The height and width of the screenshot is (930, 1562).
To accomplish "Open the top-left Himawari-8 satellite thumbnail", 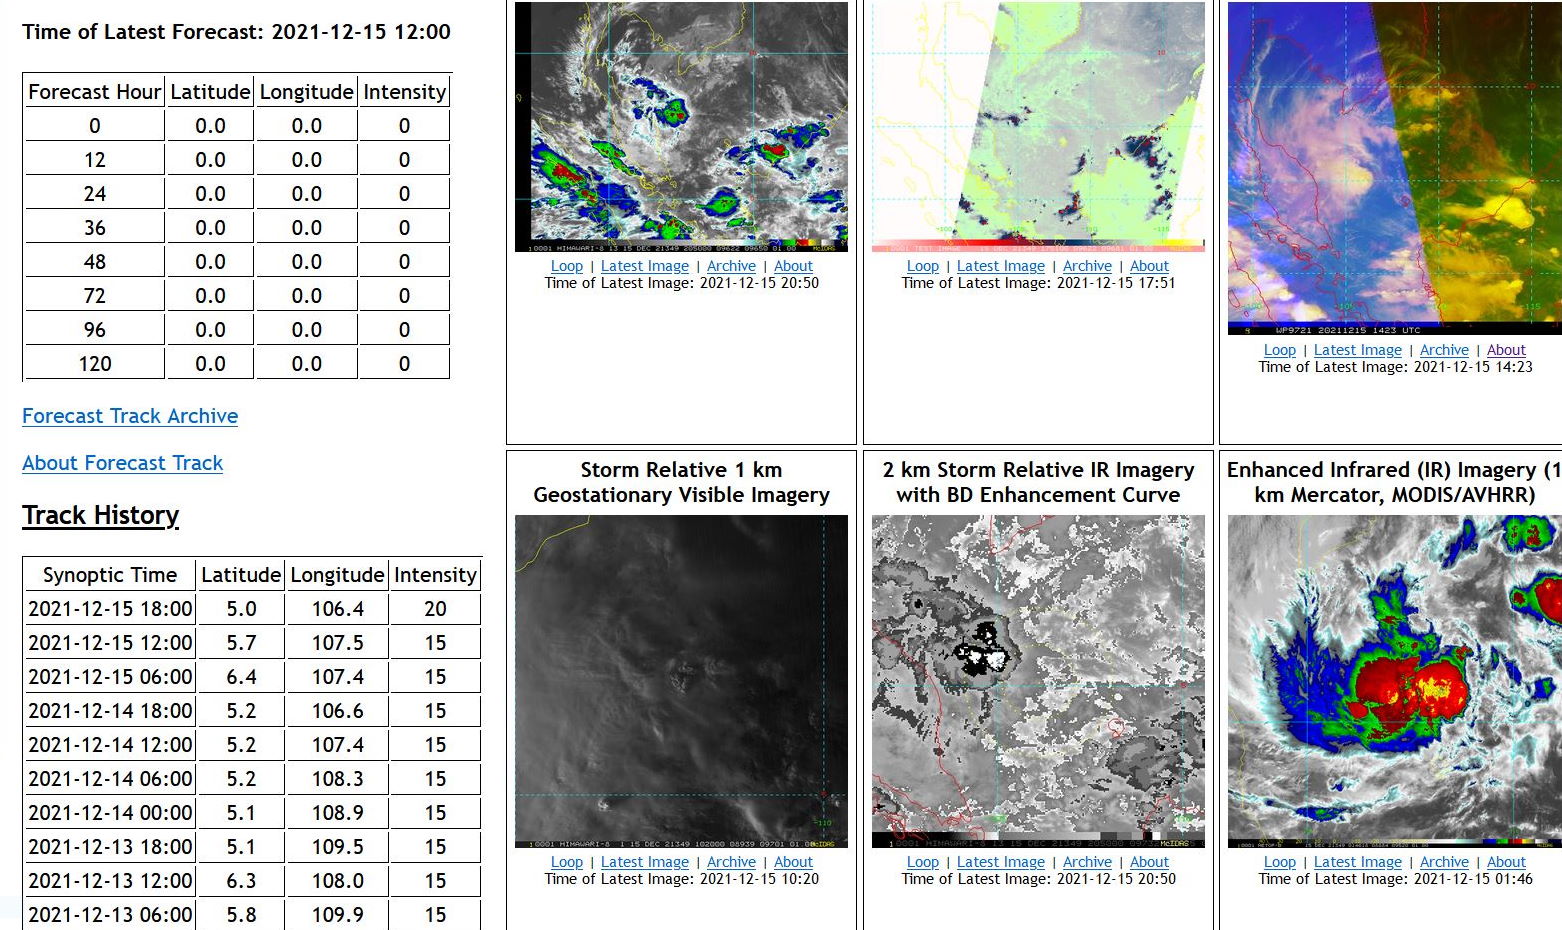I will [682, 126].
